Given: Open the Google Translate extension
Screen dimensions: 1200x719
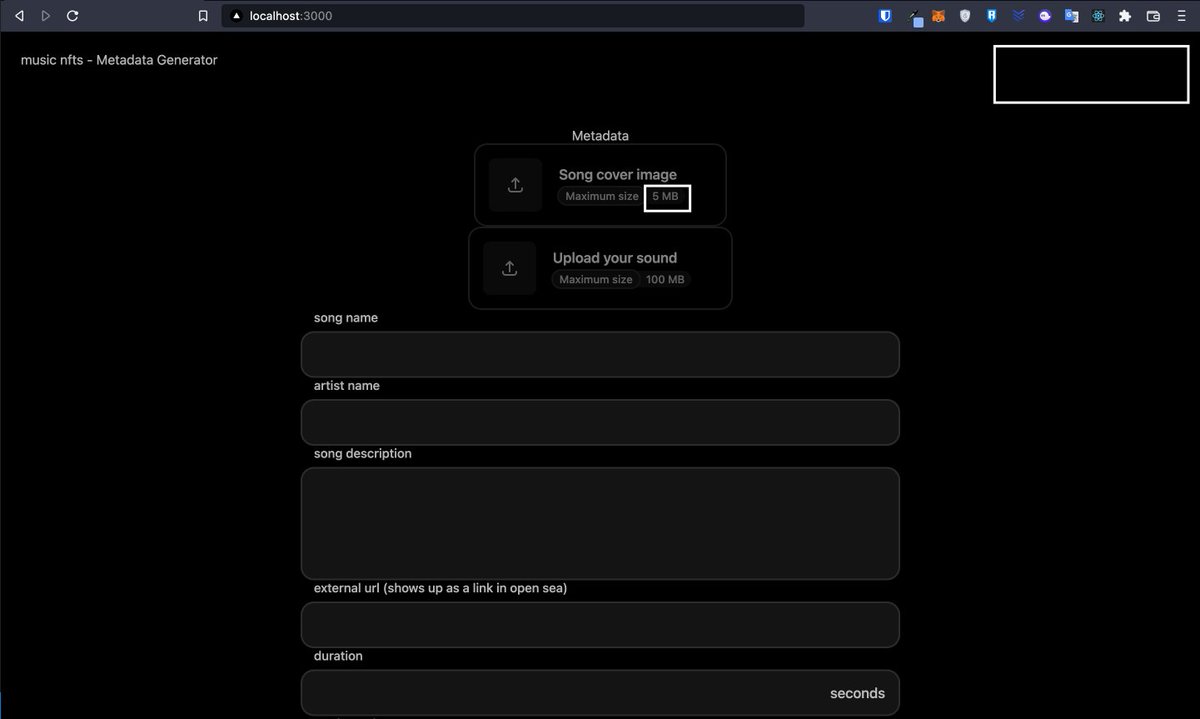Looking at the screenshot, I should 1071,16.
